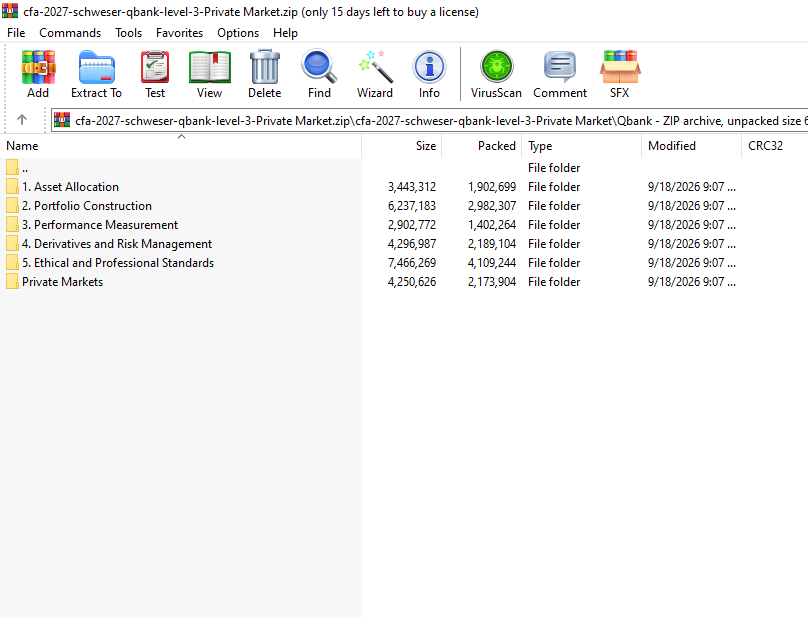808x618 pixels.
Task: Select the Private Markets folder
Action: 62,282
